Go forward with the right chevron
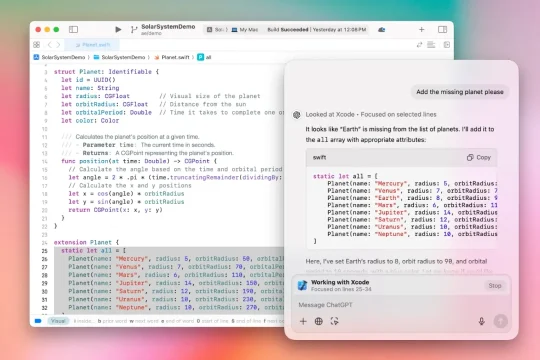Image resolution: width=540 pixels, height=360 pixels. pos(58,45)
